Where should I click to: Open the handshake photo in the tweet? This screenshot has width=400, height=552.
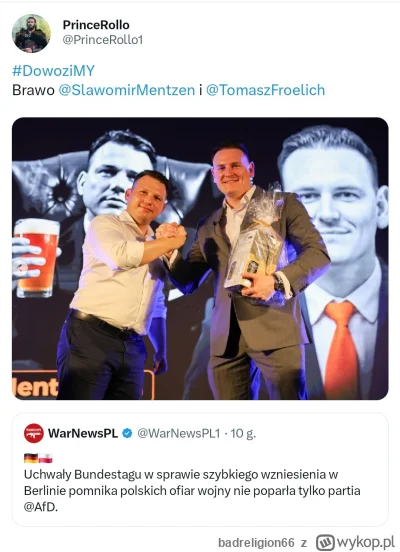point(200,258)
